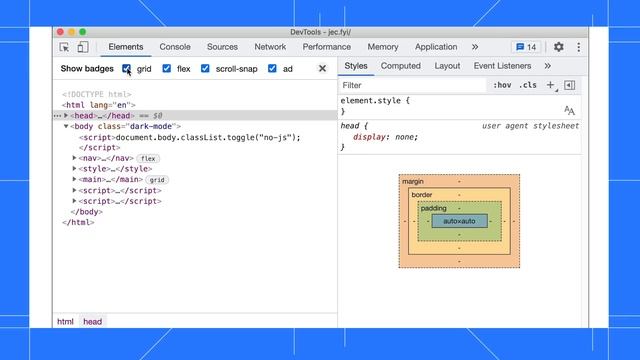Open the font editor AA icon
This screenshot has height=360, width=640.
tap(569, 110)
